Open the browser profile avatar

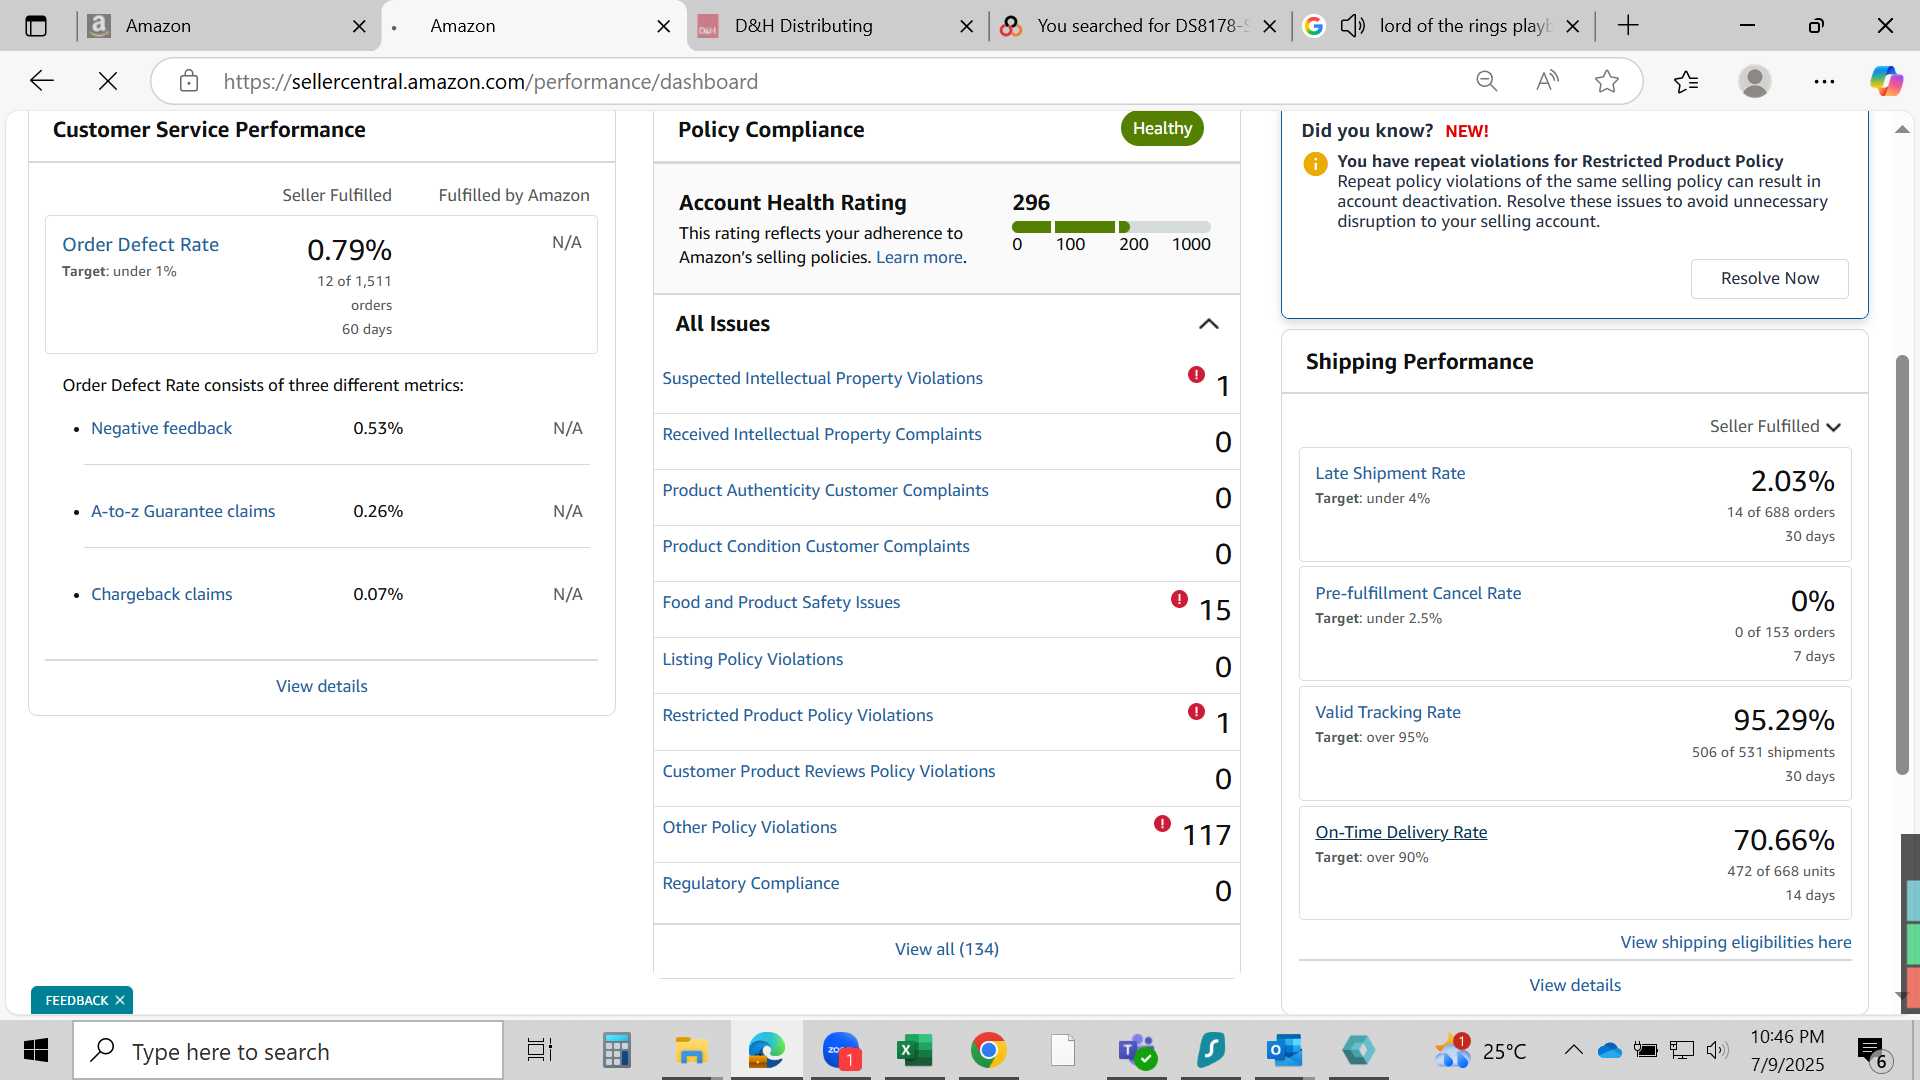click(x=1755, y=81)
